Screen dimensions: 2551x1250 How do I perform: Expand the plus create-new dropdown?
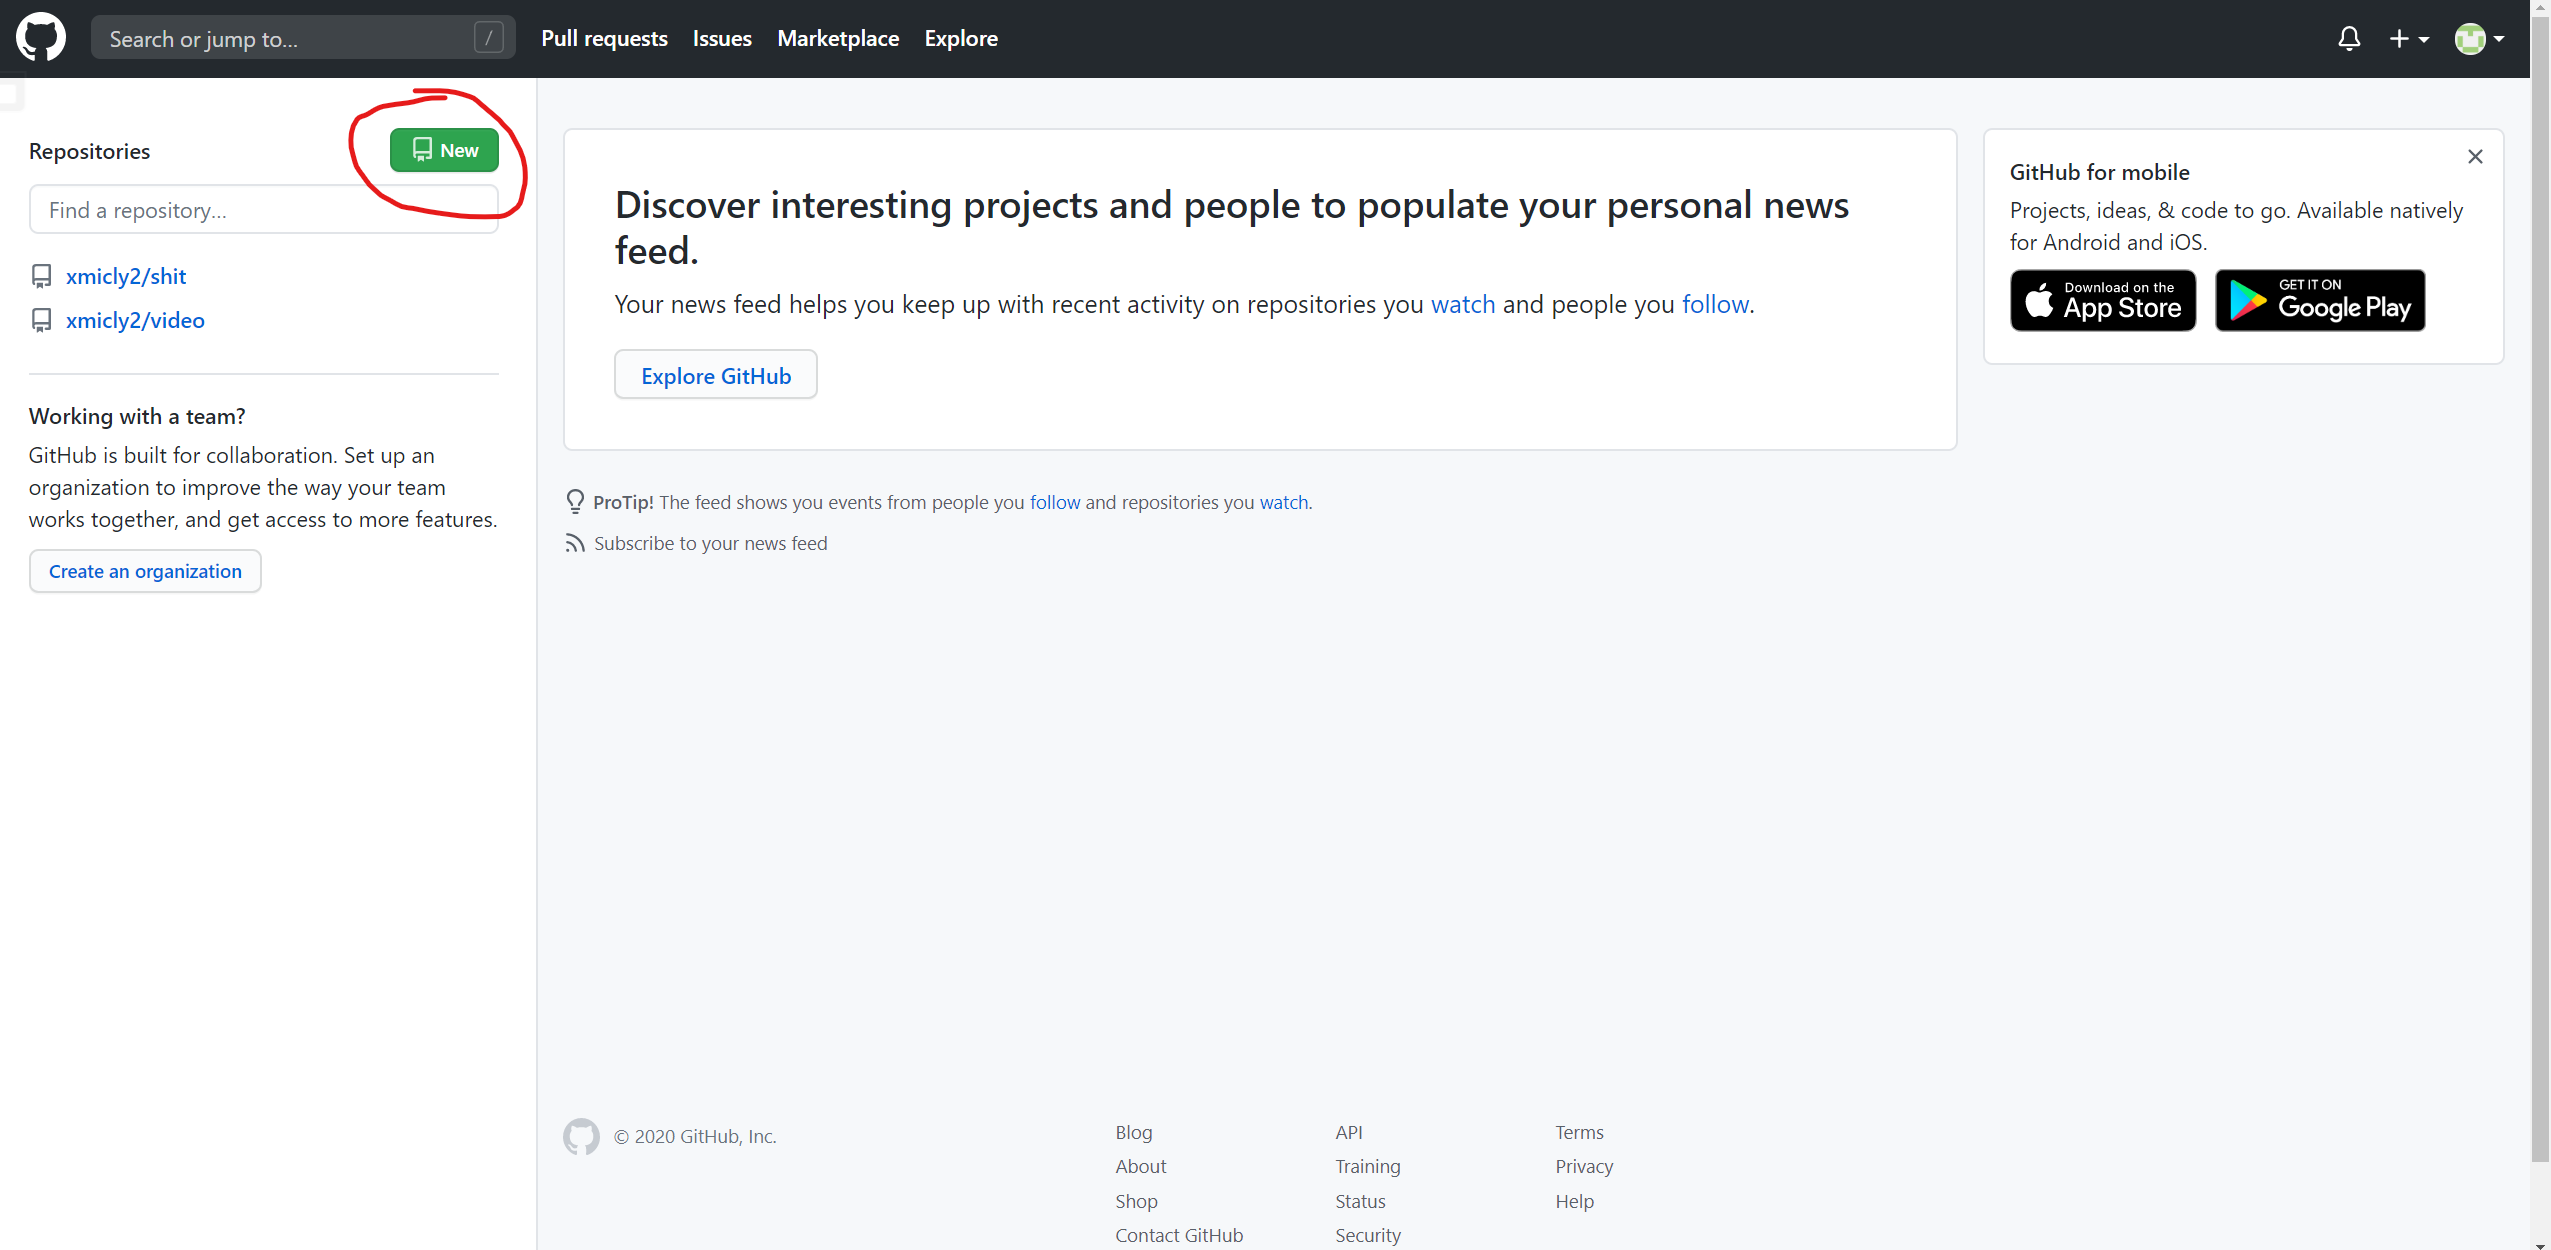click(x=2409, y=39)
